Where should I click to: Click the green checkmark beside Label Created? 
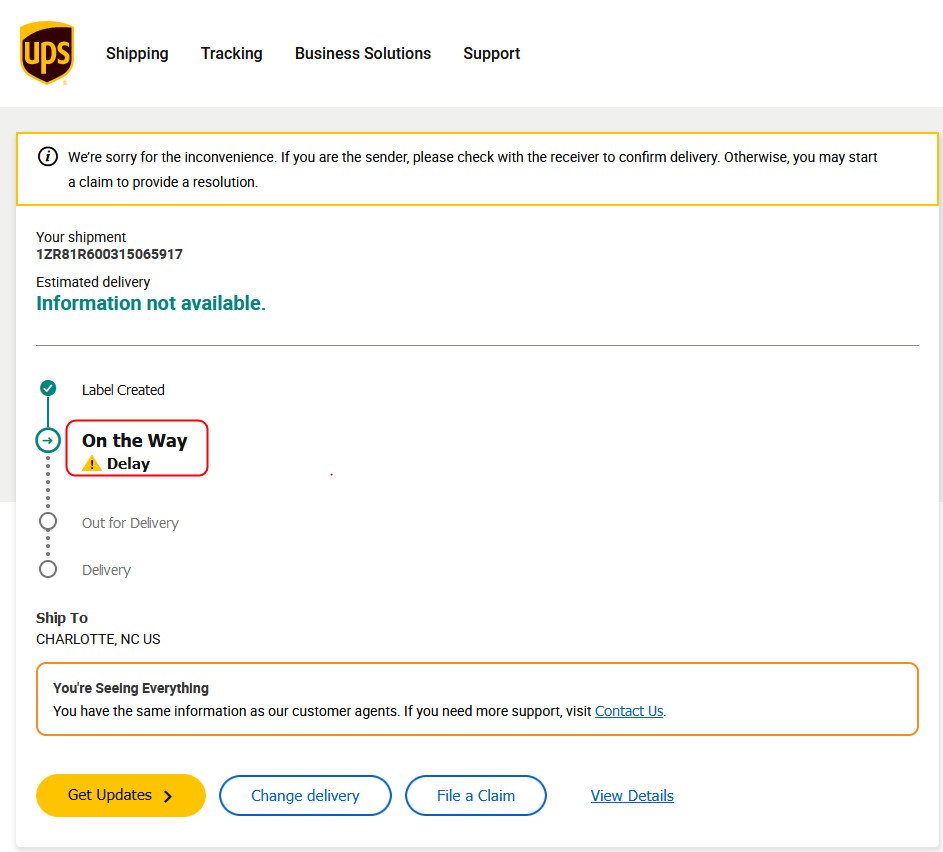(x=48, y=388)
